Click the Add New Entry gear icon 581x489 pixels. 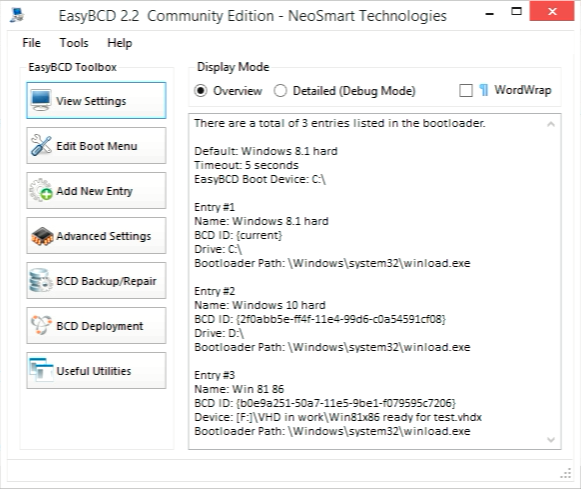point(41,190)
